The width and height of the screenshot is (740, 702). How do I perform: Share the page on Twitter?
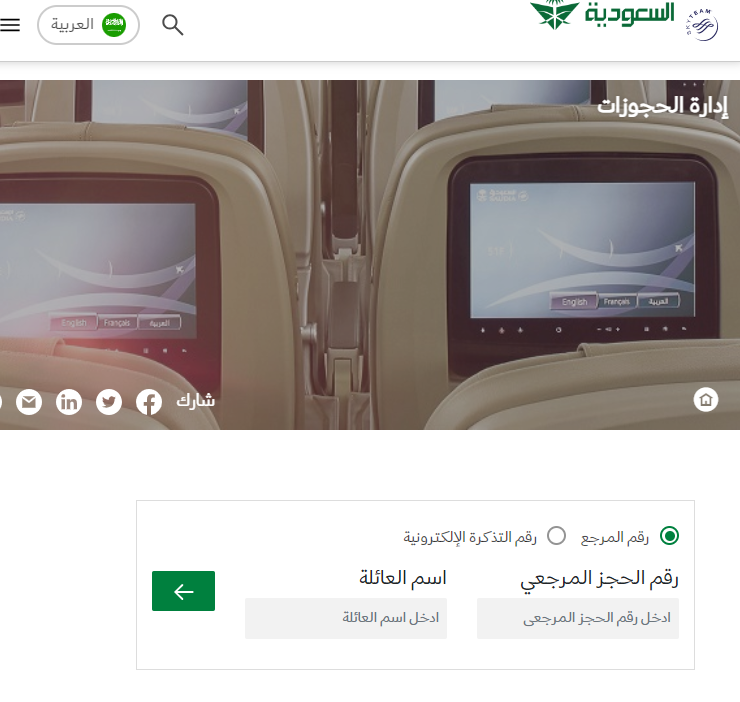pos(109,402)
